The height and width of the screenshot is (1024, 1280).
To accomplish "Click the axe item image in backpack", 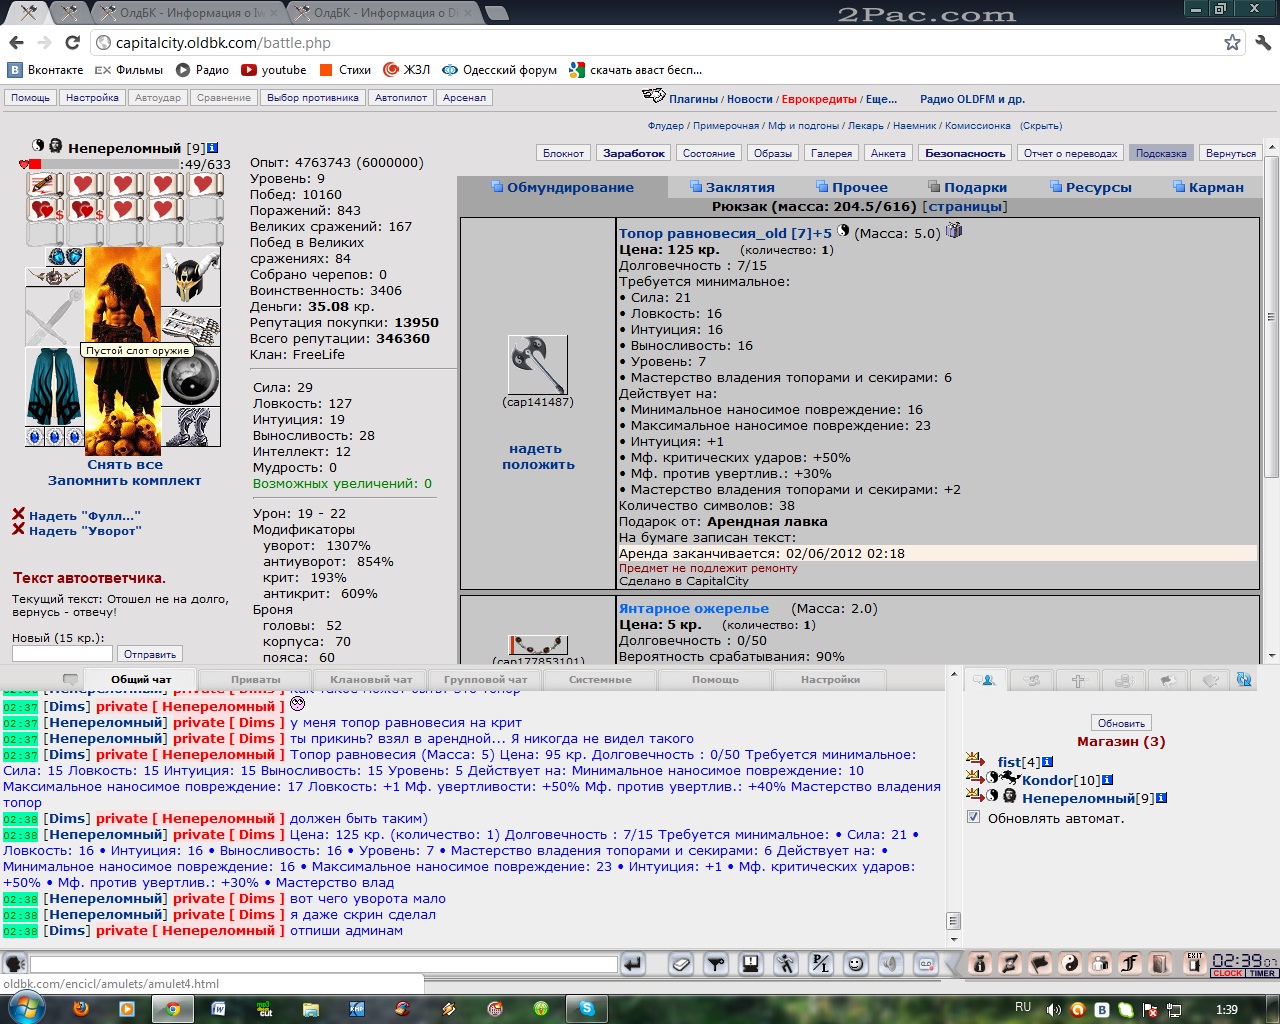I will (538, 364).
